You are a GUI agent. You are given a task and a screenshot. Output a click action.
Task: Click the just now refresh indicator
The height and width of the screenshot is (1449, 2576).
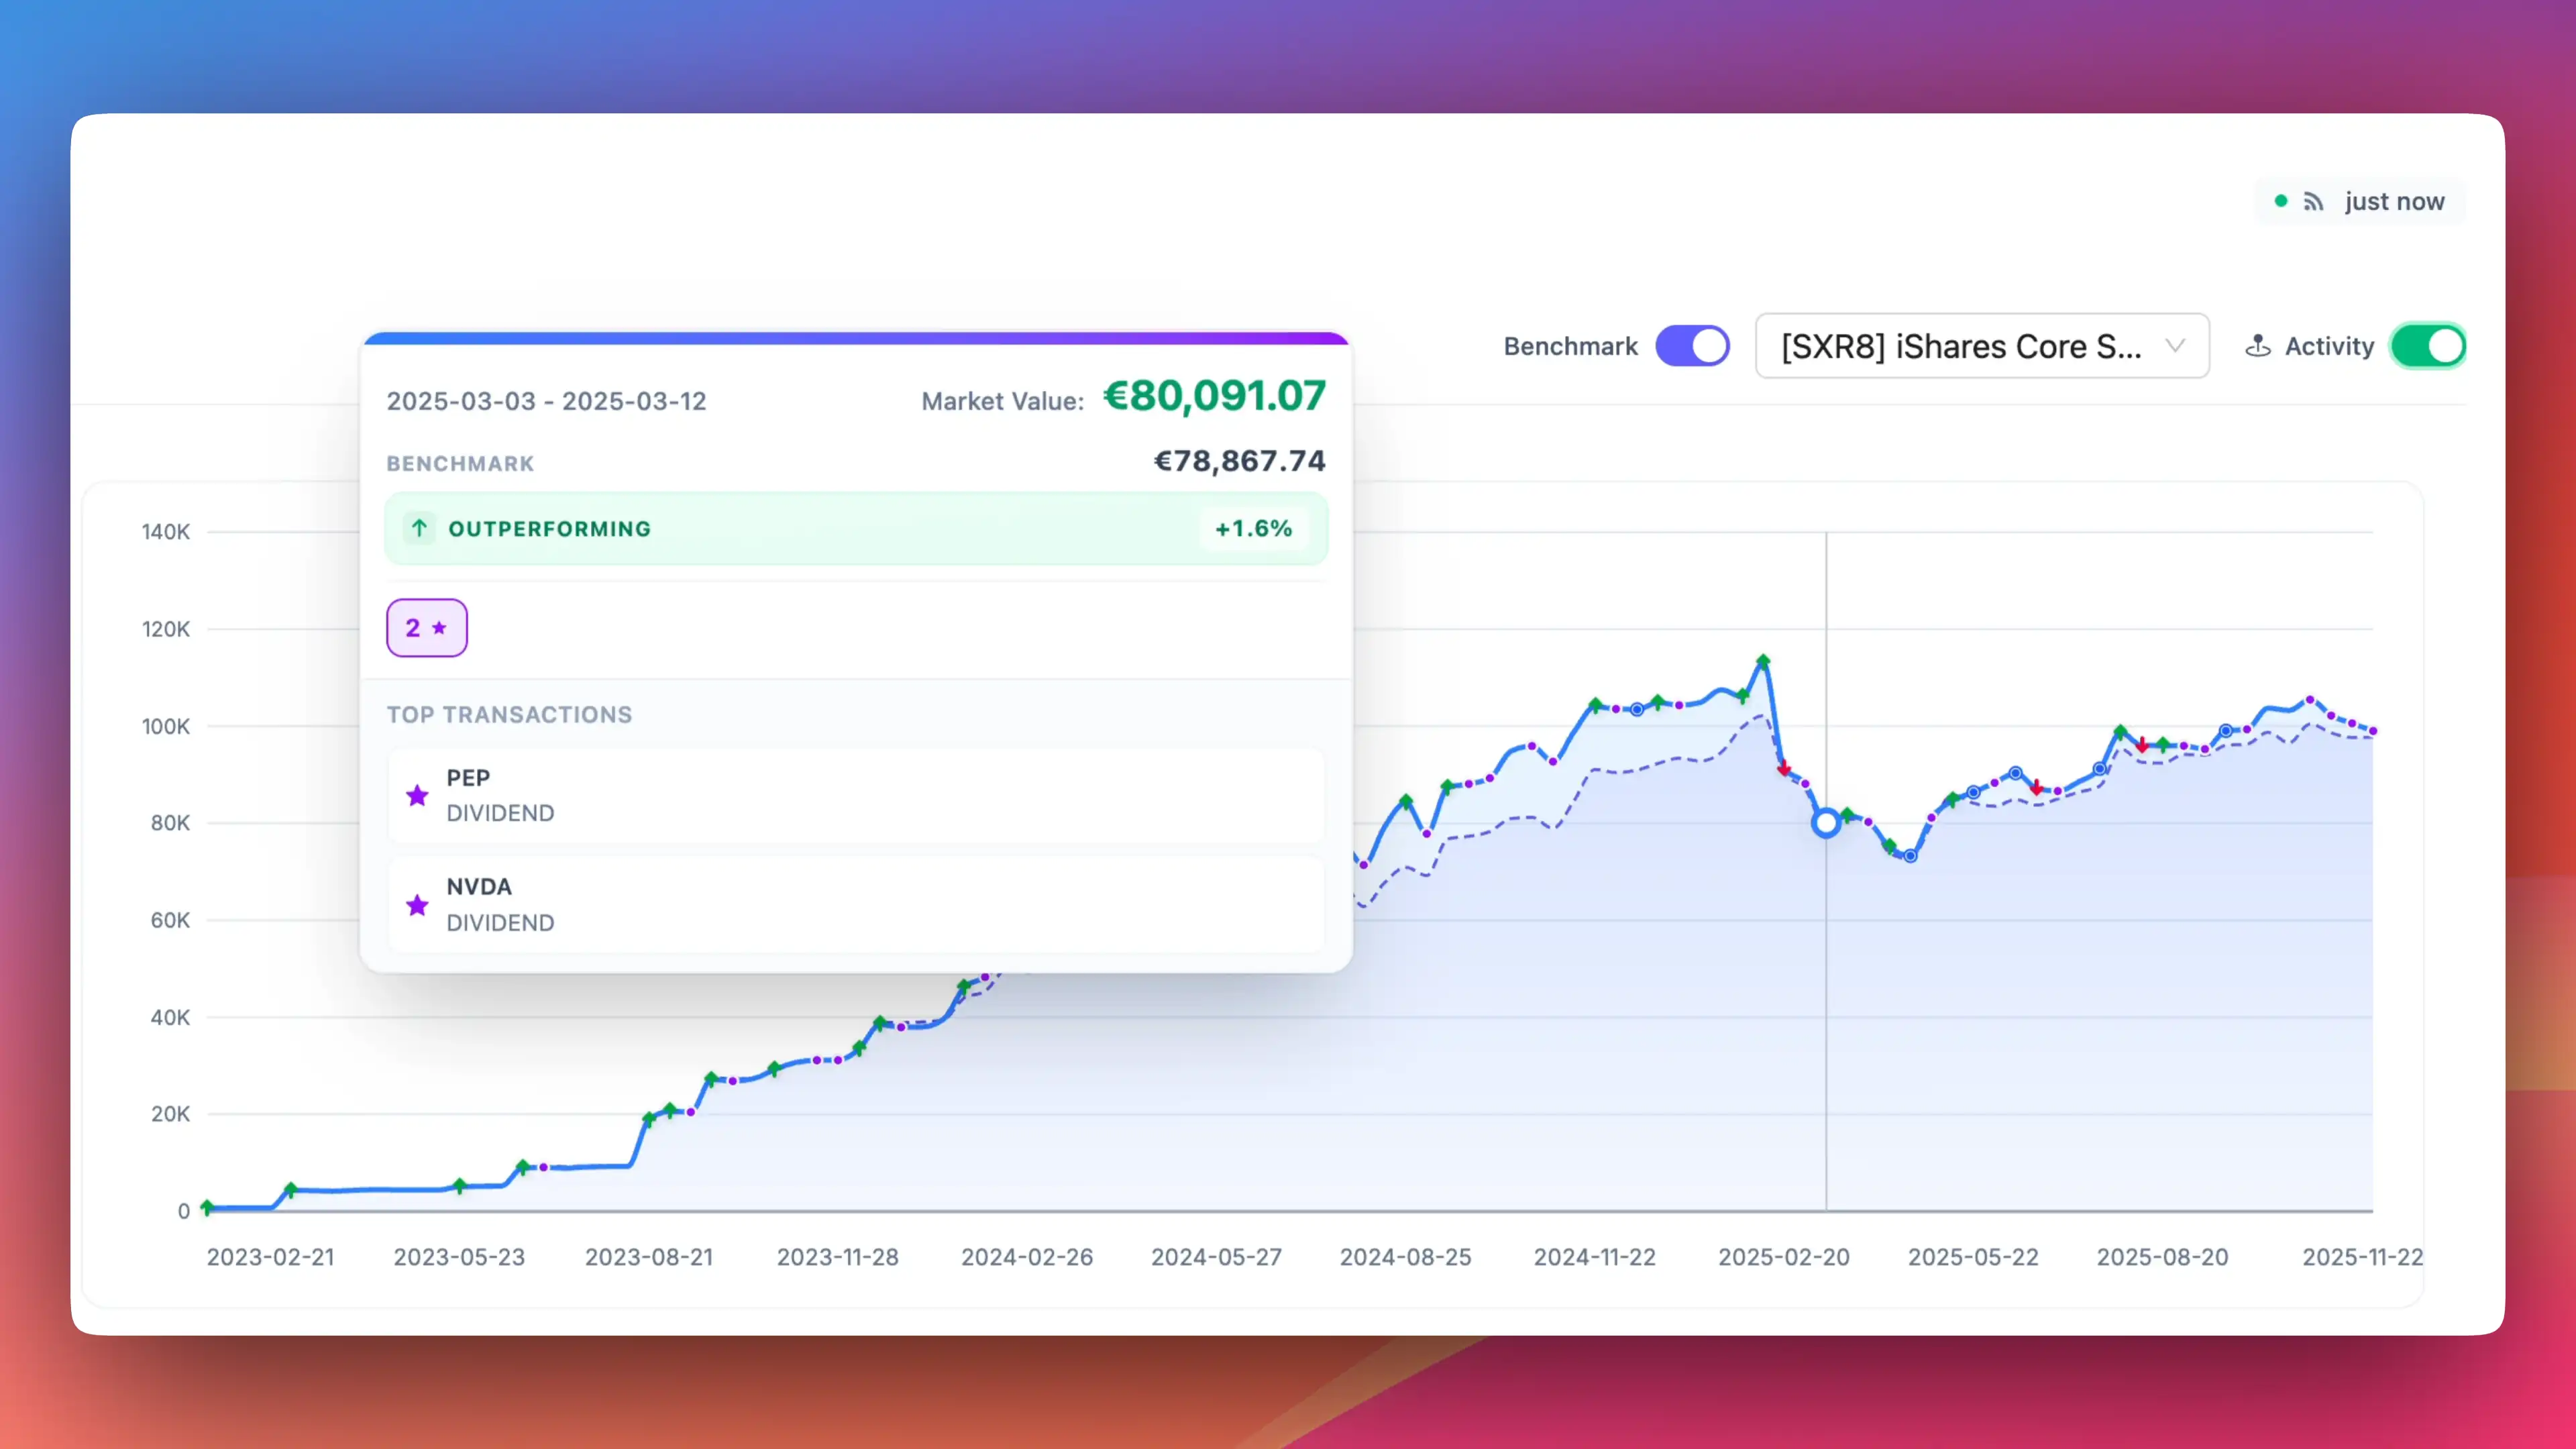[2393, 202]
